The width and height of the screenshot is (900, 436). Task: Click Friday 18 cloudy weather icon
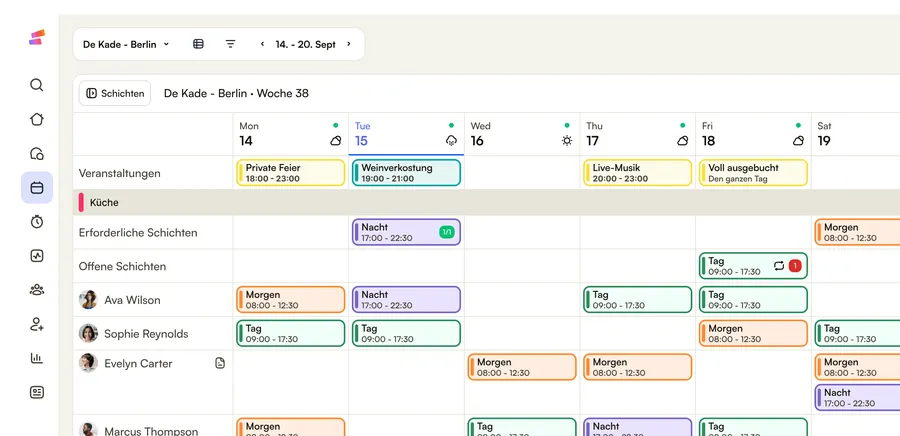[798, 141]
